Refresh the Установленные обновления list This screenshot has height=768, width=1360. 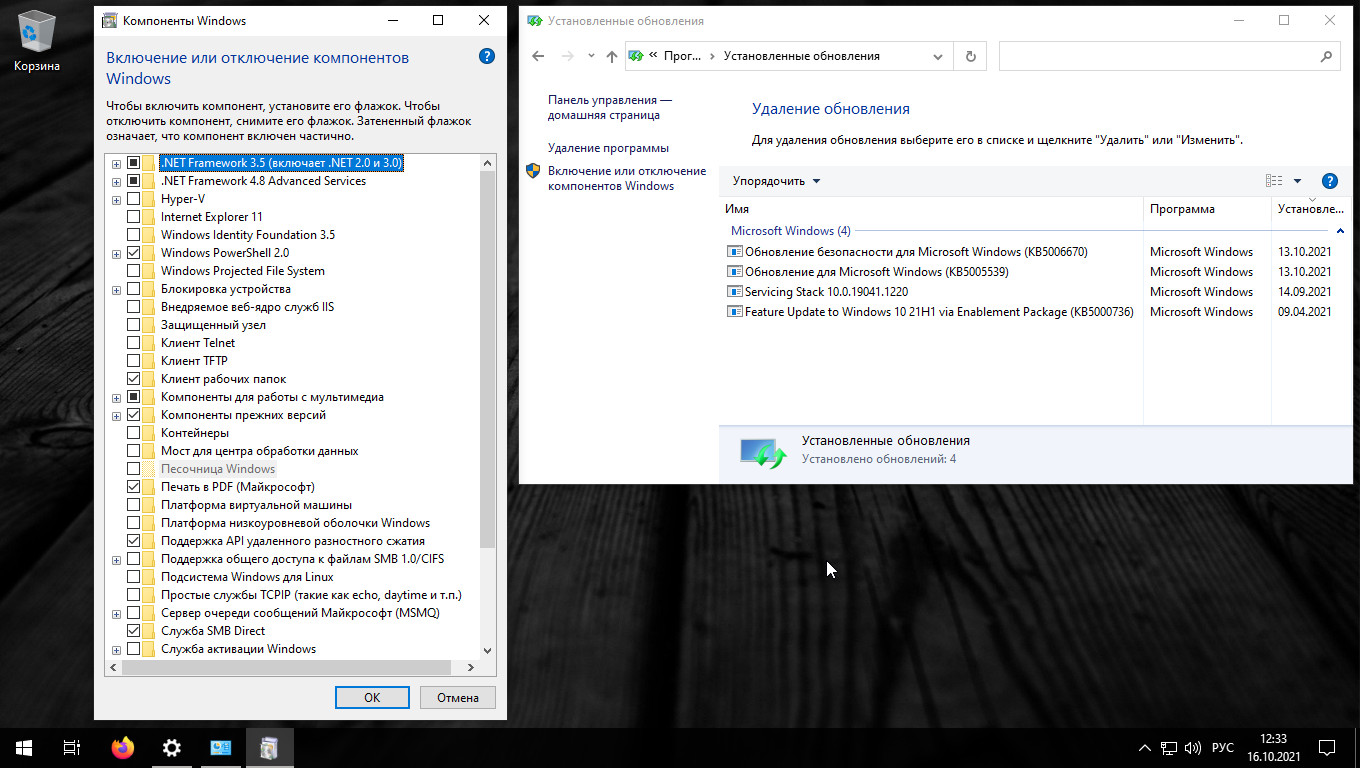click(x=970, y=57)
